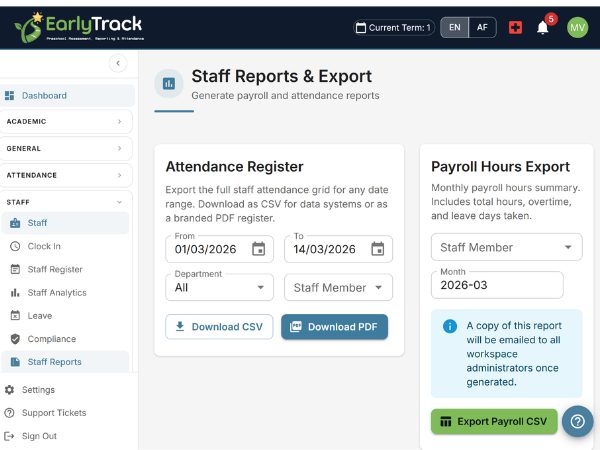This screenshot has height=450, width=600.
Task: Collapse the STAFF sidebar section
Action: coord(66,202)
